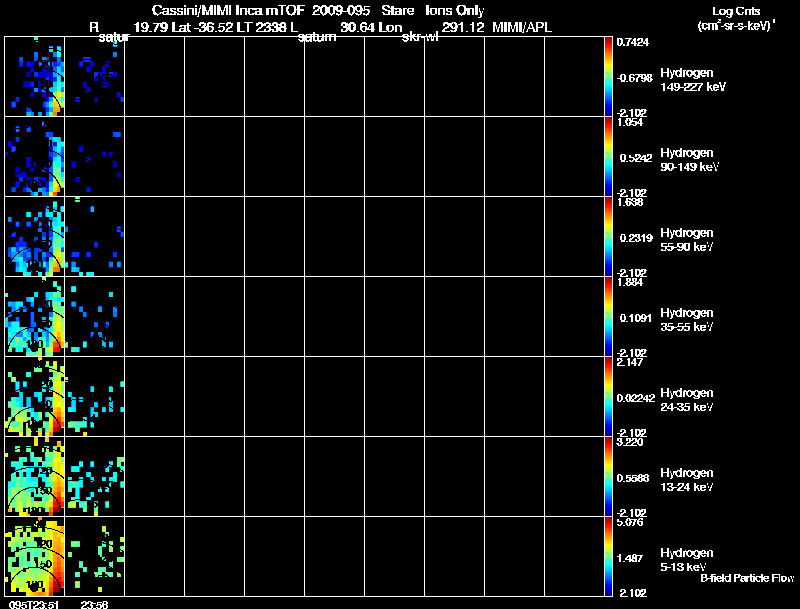Select the skr-wl label in the header
Viewport: 800px width, 609px height.
[x=420, y=37]
